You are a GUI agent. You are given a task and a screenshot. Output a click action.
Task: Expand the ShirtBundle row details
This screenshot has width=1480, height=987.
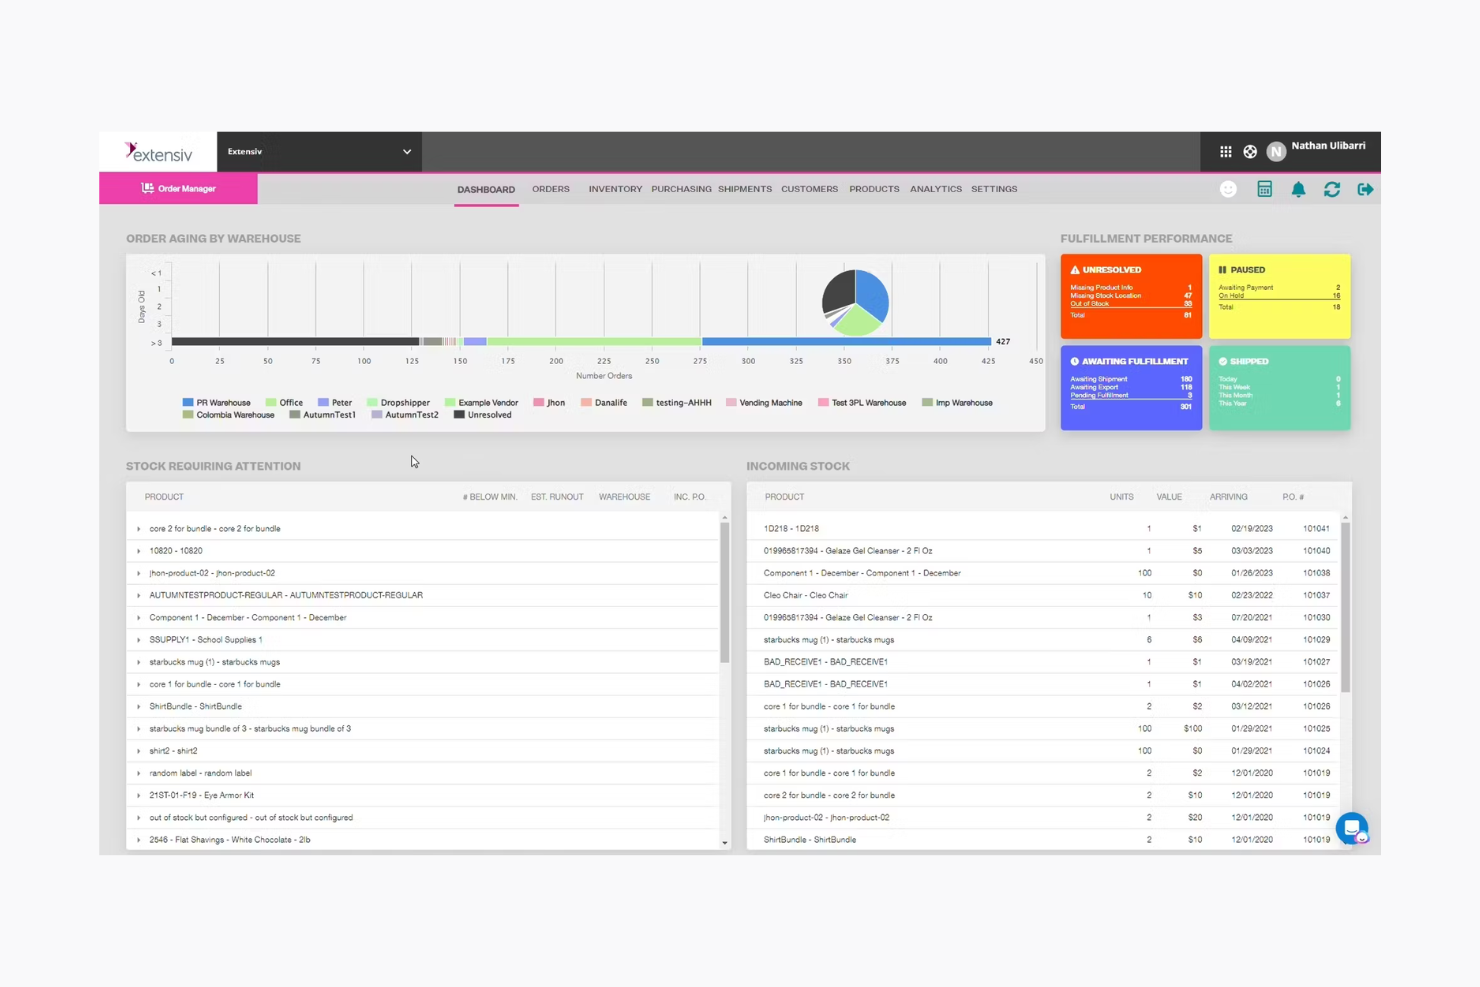[137, 706]
